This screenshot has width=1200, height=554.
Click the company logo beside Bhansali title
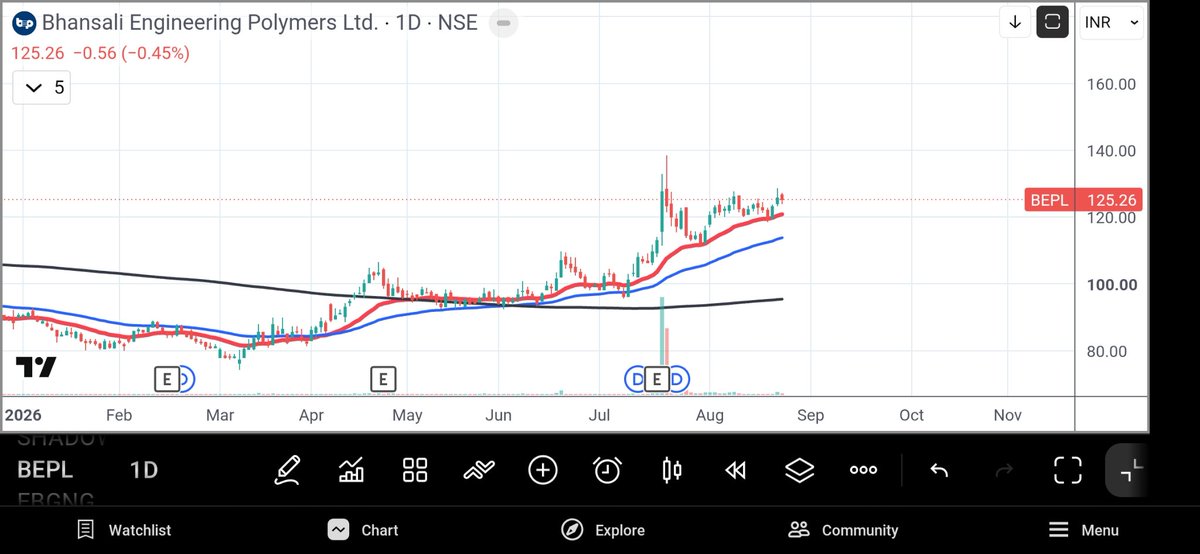click(x=26, y=22)
